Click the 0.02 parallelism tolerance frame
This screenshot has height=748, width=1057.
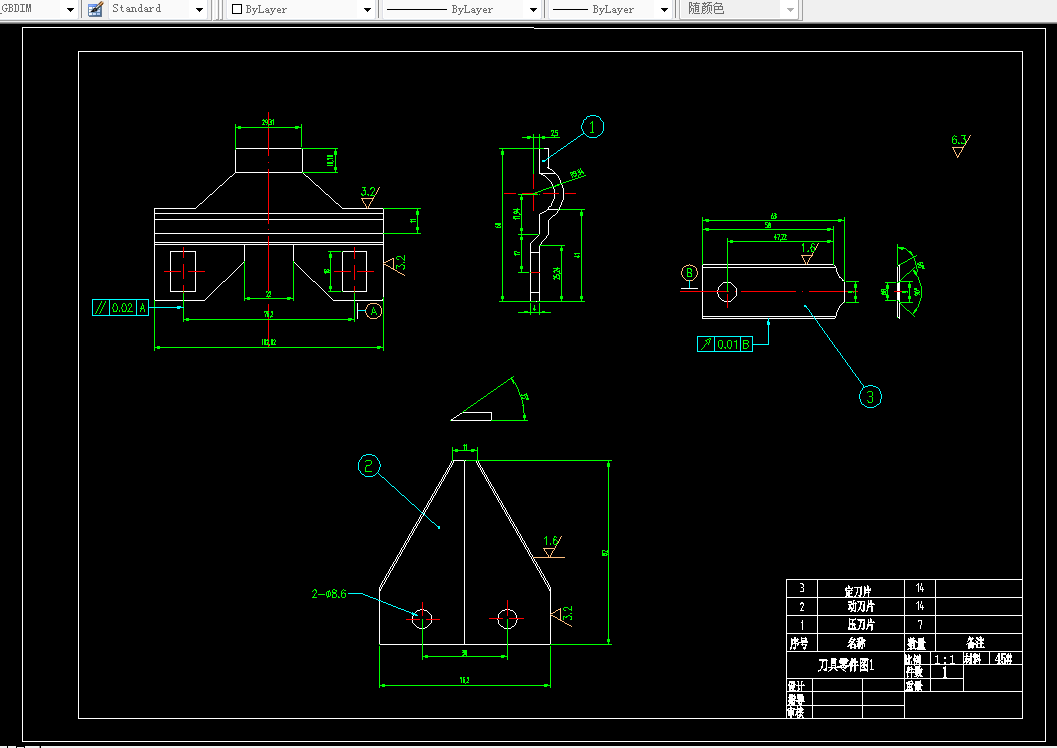click(x=120, y=308)
